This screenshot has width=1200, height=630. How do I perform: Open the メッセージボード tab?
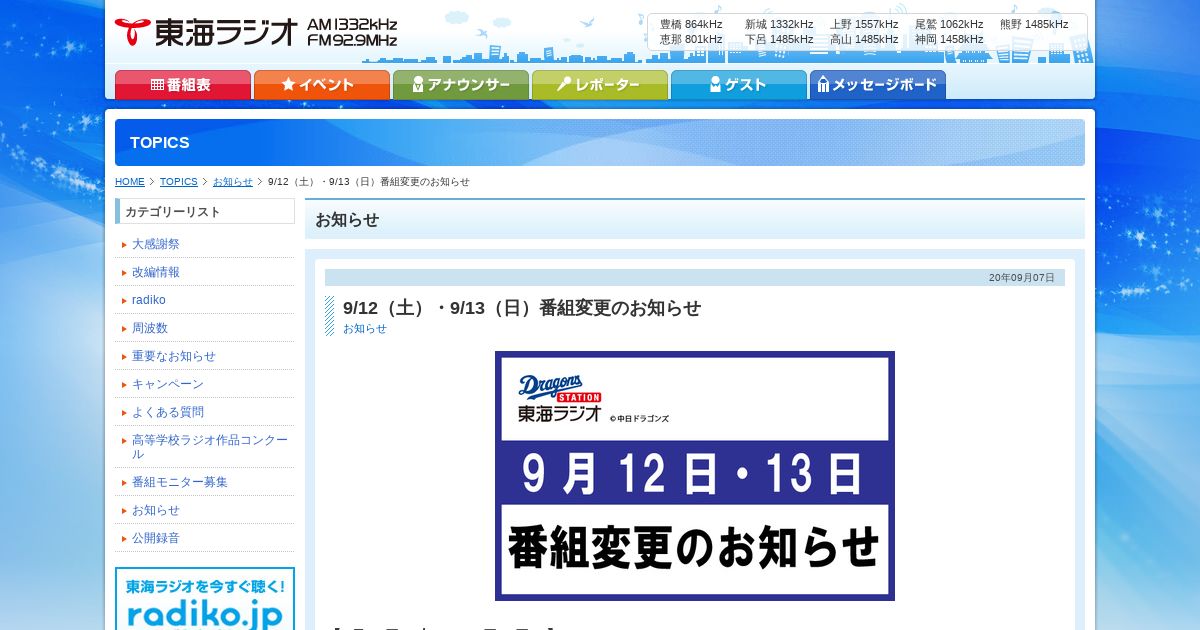pos(877,85)
